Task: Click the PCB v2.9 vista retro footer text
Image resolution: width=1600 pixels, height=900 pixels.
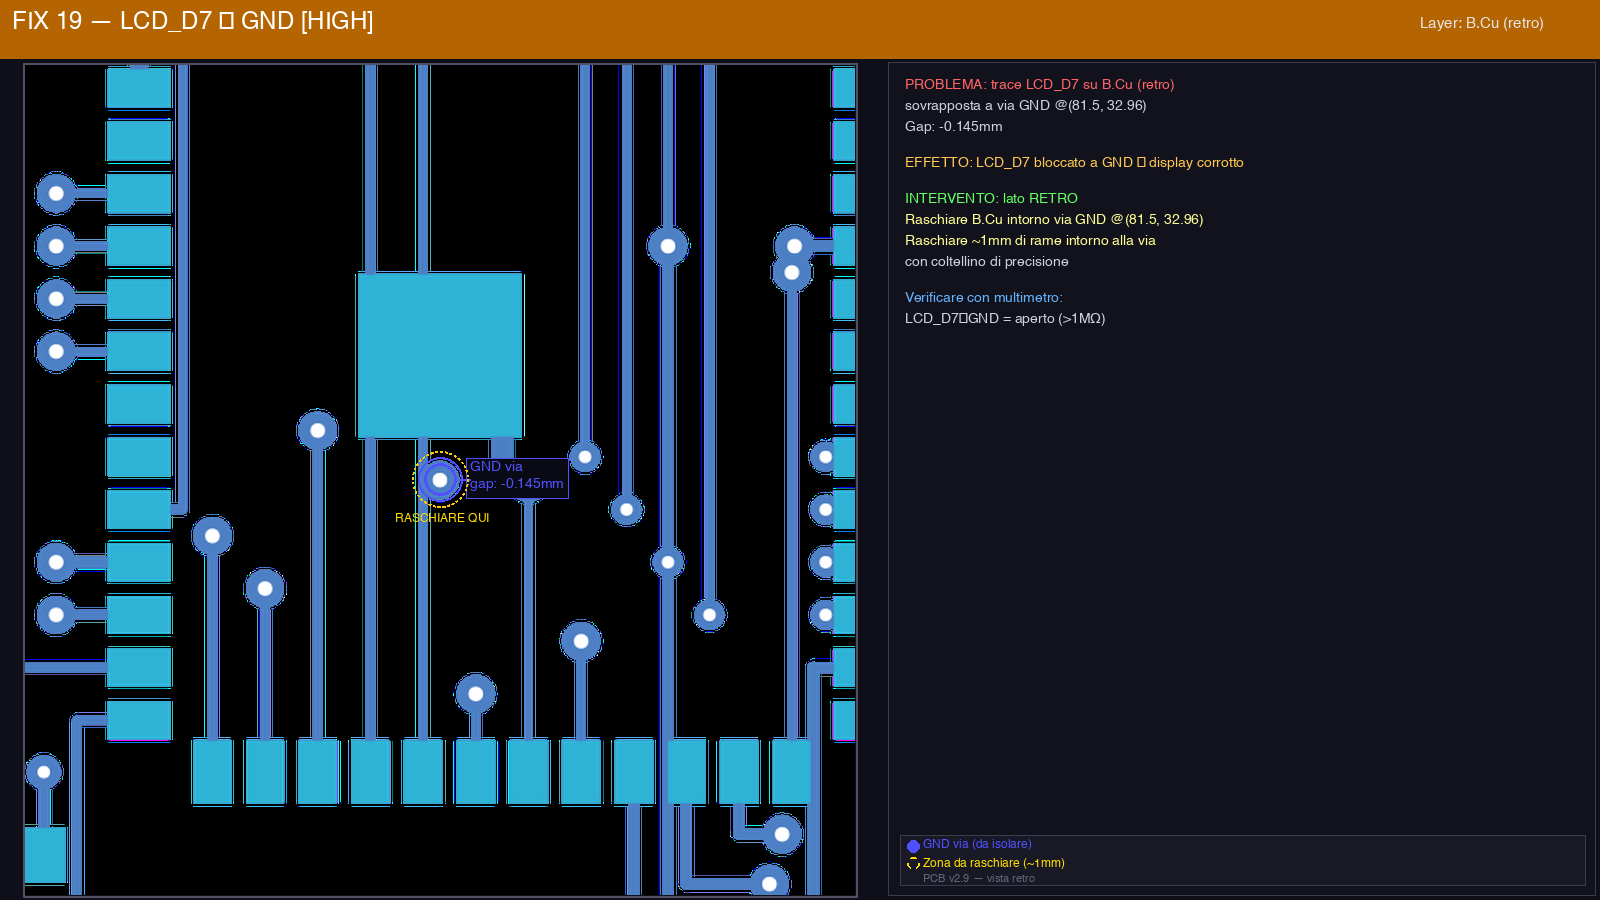Action: point(978,879)
